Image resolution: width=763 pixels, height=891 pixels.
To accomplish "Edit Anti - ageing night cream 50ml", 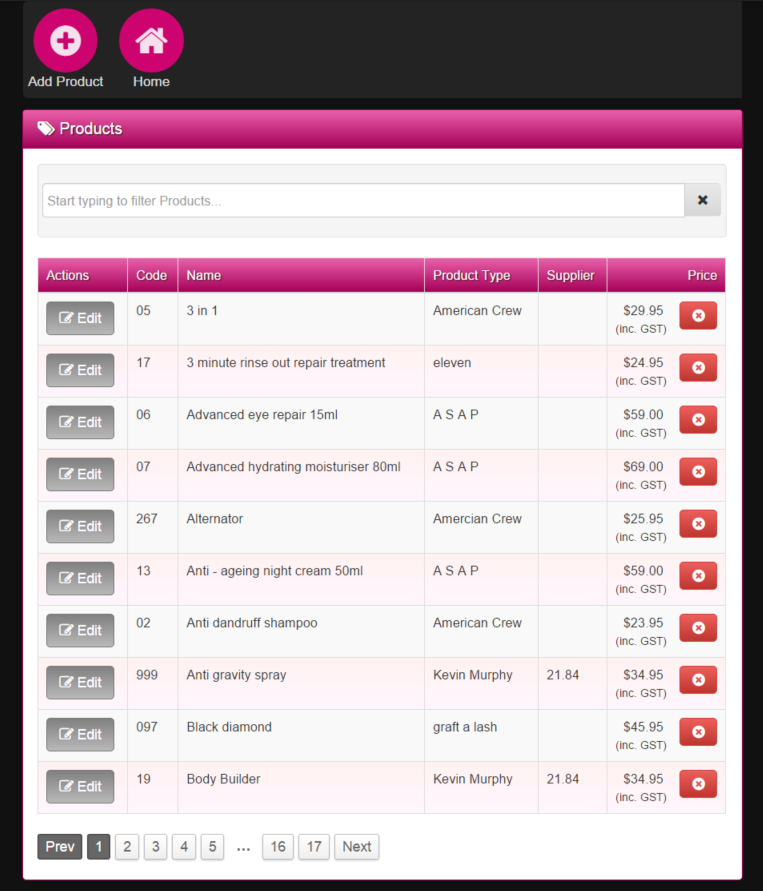I will point(80,578).
